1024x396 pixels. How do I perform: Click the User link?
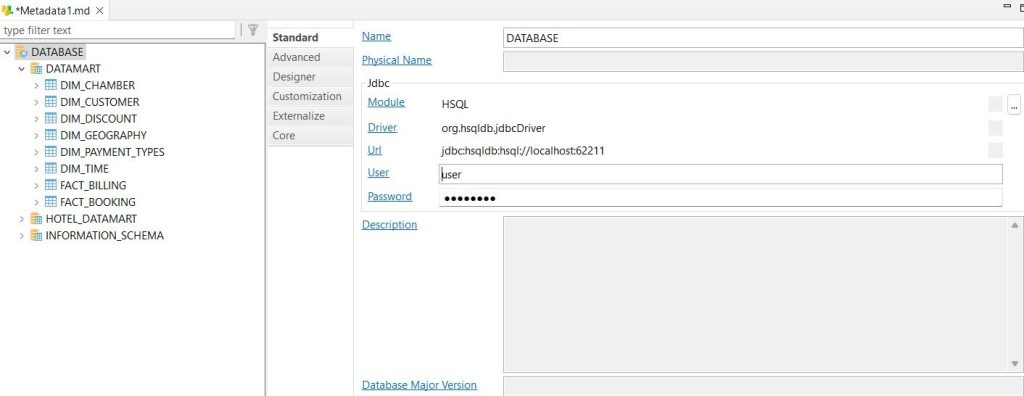[378, 173]
